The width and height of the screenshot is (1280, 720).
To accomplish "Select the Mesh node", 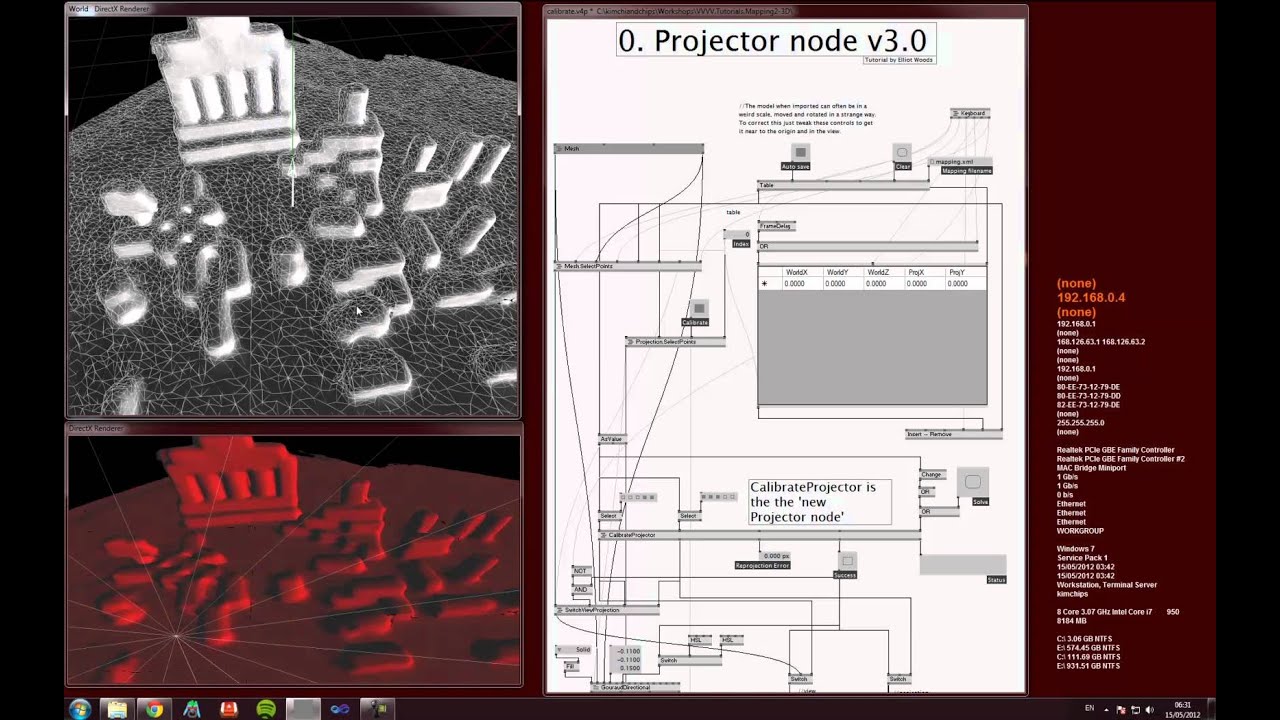I will (629, 149).
